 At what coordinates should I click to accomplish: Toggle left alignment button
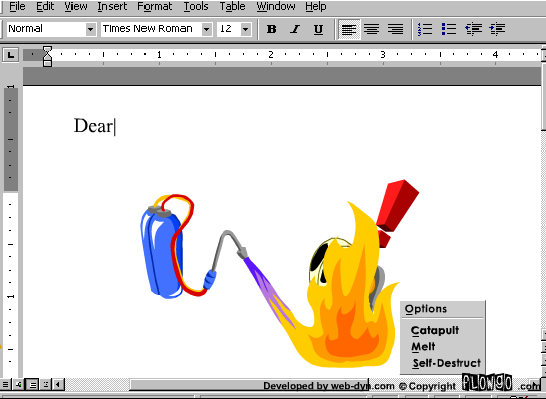tap(349, 29)
